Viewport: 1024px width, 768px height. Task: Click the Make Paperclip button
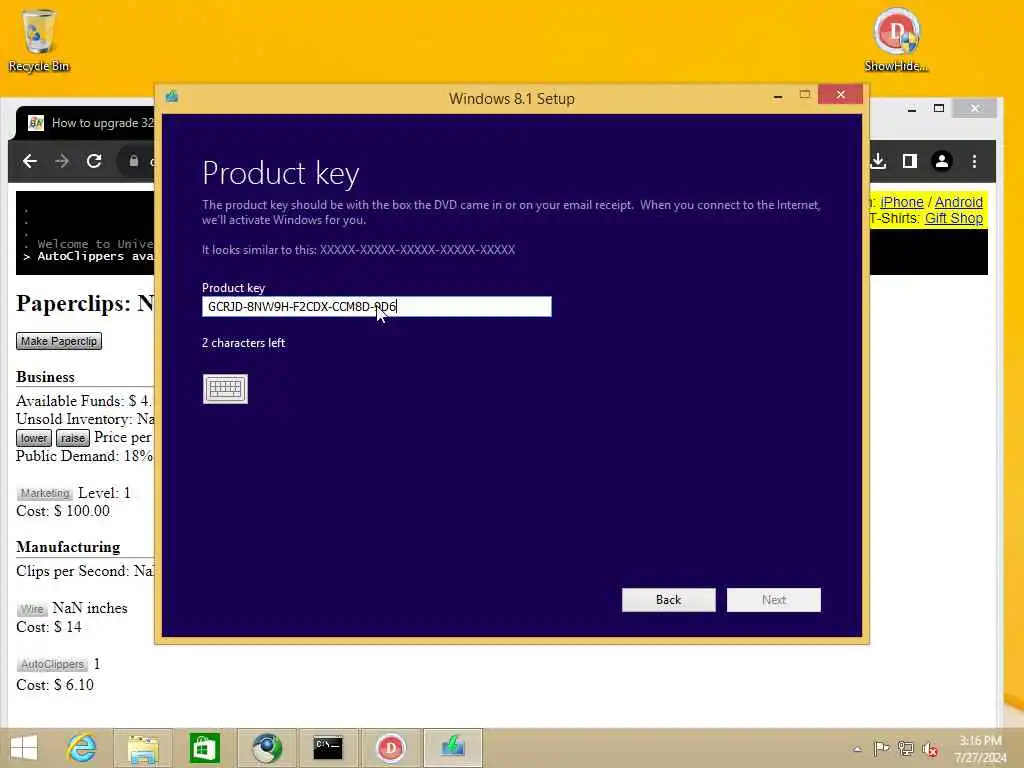[x=59, y=341]
